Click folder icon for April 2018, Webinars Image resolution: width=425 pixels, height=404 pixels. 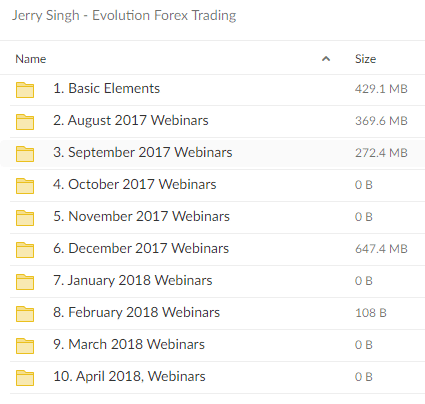25,378
